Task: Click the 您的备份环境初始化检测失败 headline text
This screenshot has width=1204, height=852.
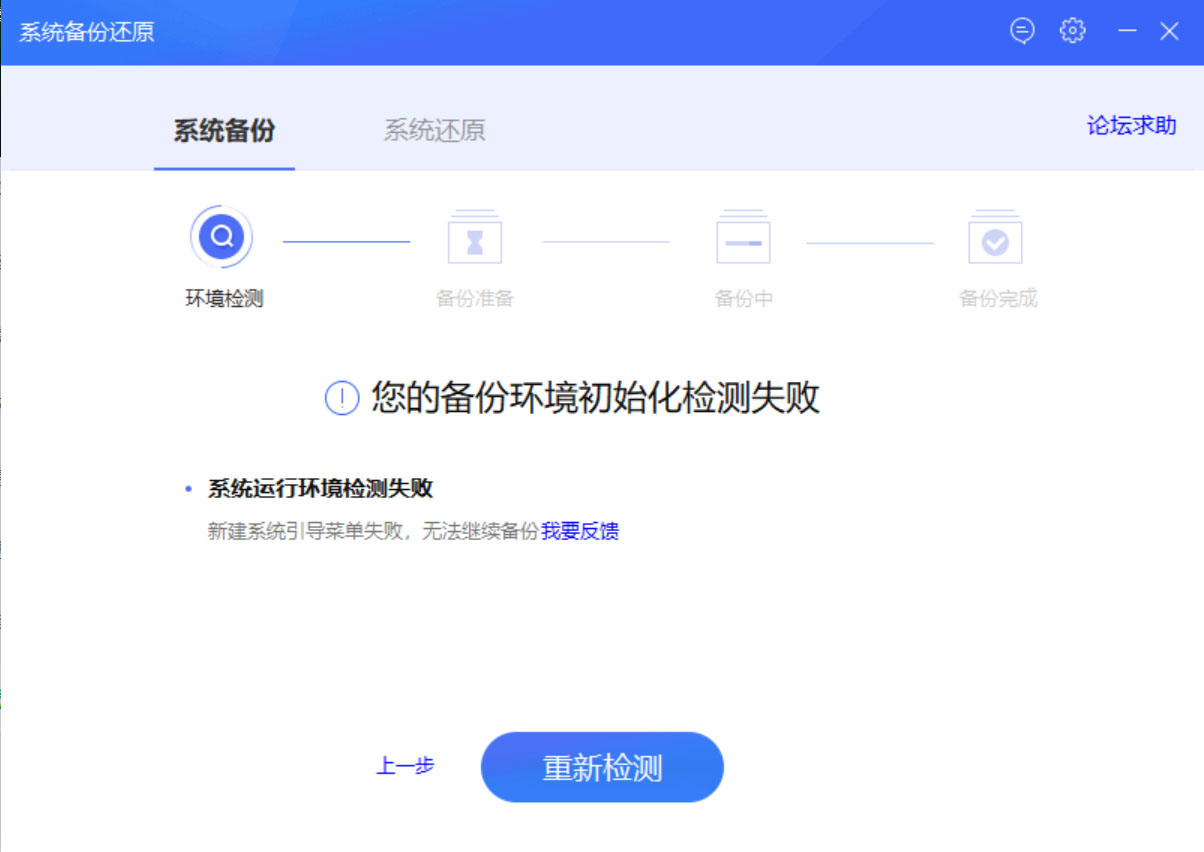Action: (595, 399)
